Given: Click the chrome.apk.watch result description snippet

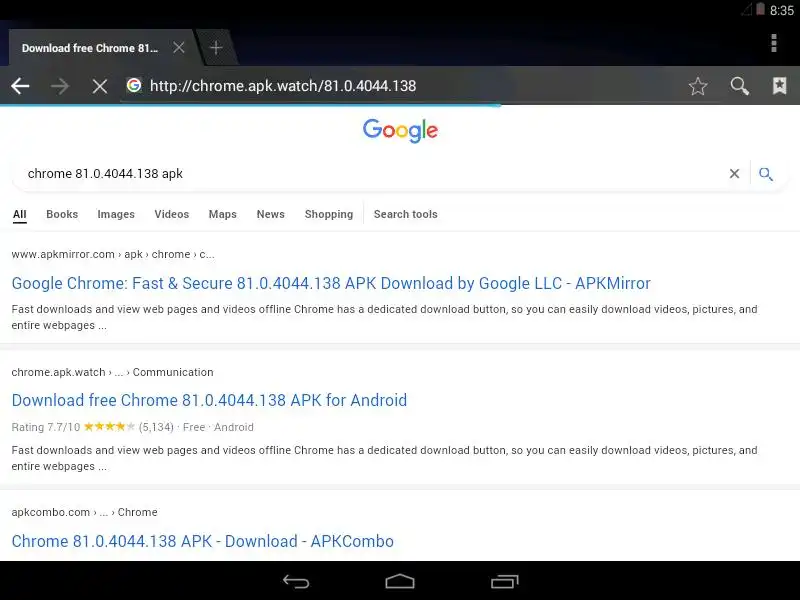Looking at the screenshot, I should point(384,458).
